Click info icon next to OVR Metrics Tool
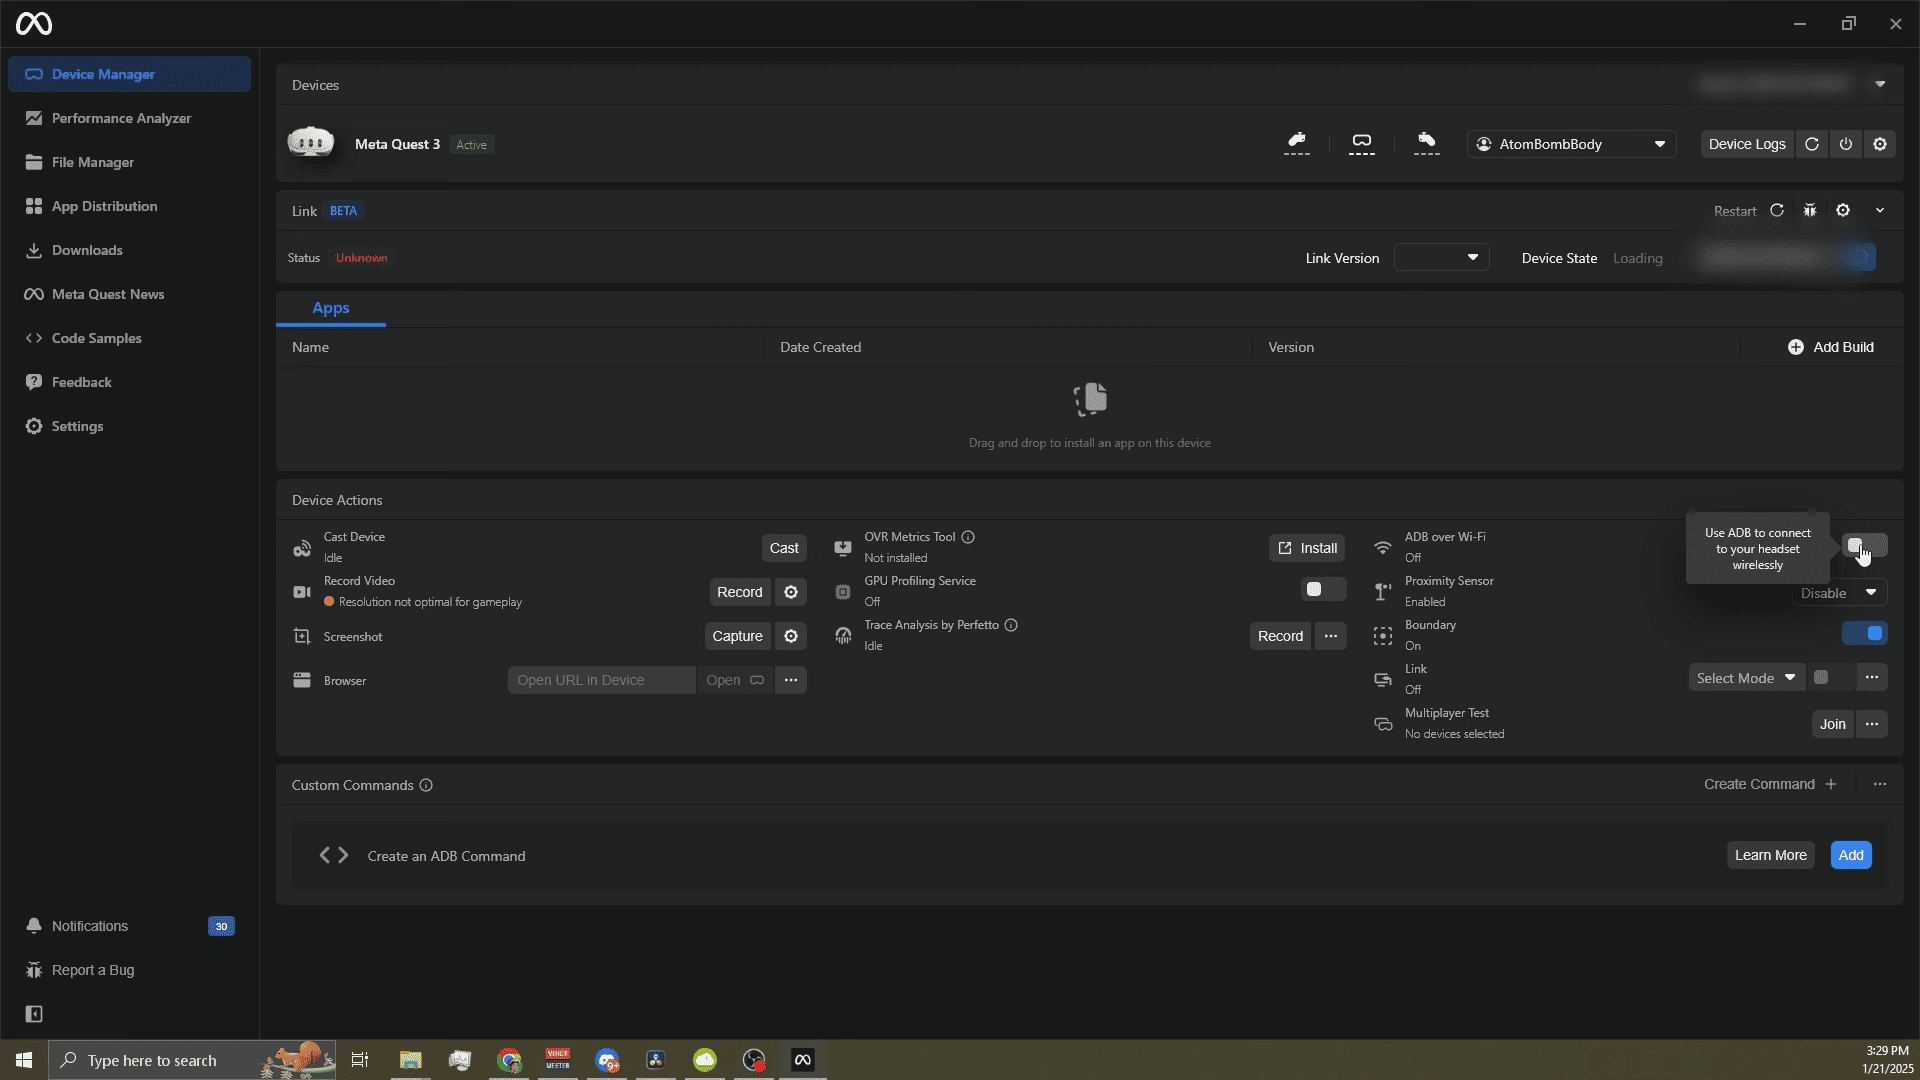Image resolution: width=1920 pixels, height=1080 pixels. point(968,537)
